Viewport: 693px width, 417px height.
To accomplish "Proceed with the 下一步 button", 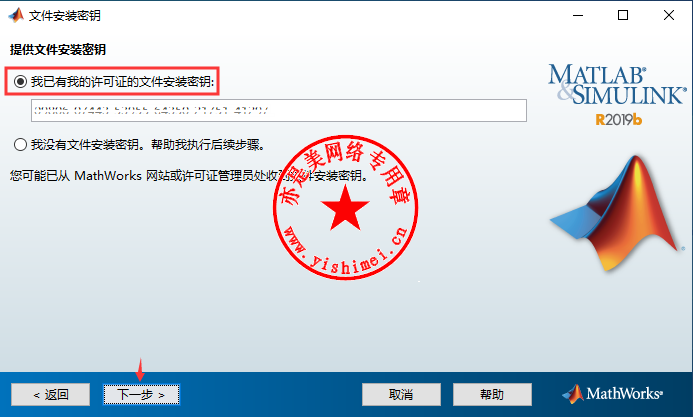I will pos(141,394).
